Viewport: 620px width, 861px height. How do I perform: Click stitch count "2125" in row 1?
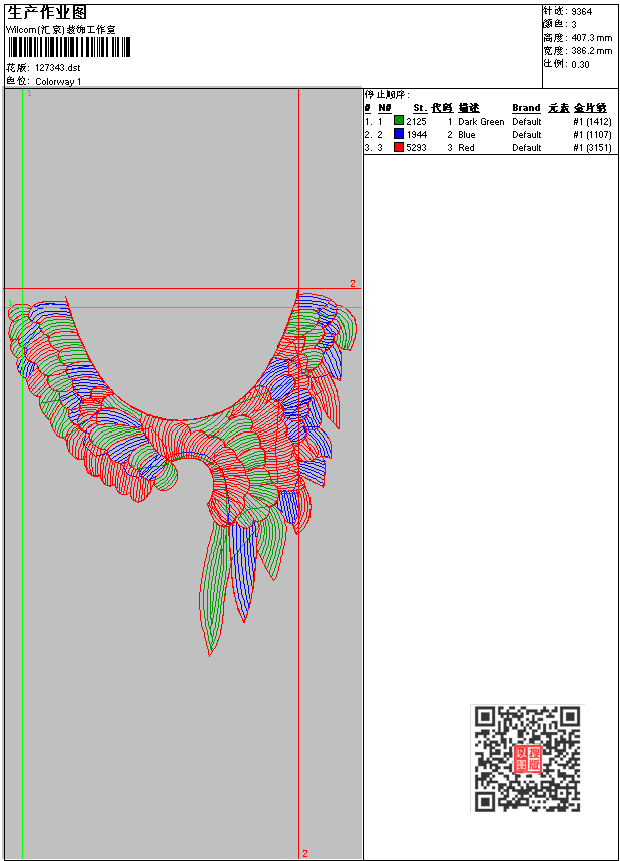tap(416, 121)
